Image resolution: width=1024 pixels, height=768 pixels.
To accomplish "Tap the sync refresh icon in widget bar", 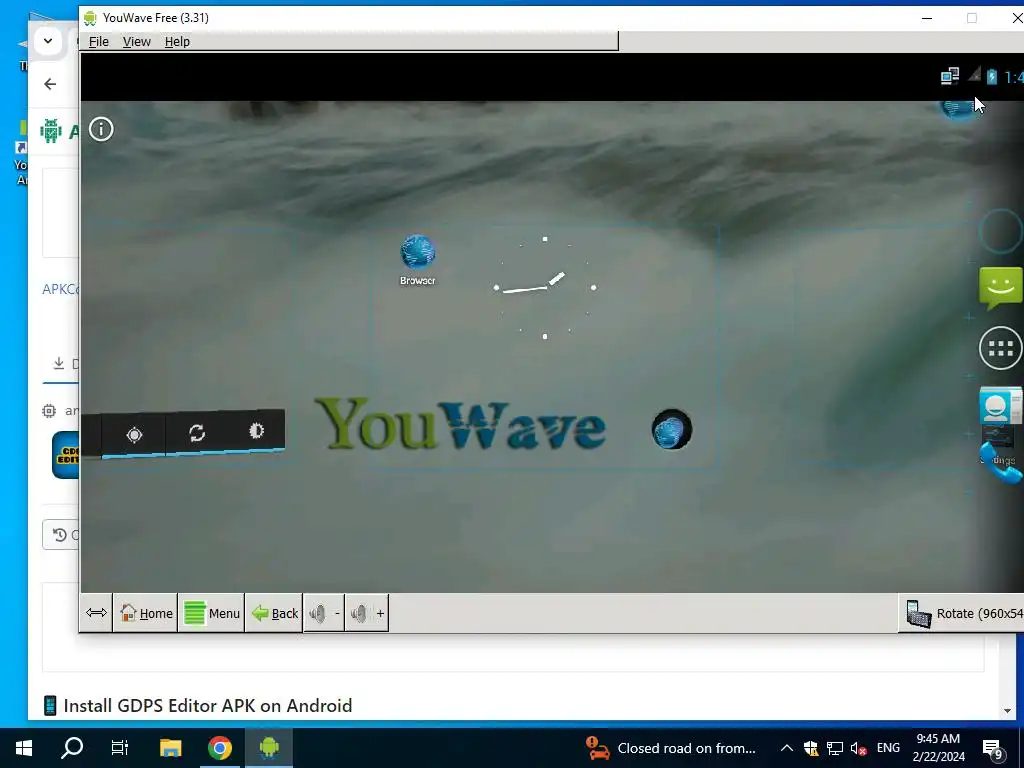I will (x=197, y=432).
